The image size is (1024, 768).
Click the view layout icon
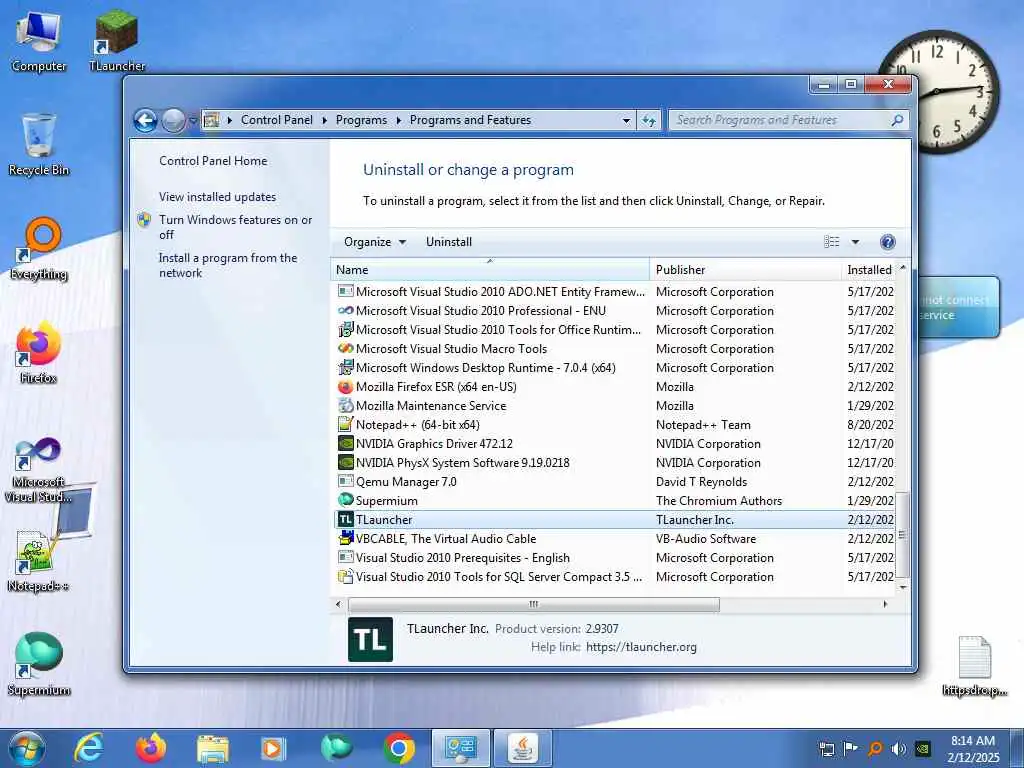[831, 242]
